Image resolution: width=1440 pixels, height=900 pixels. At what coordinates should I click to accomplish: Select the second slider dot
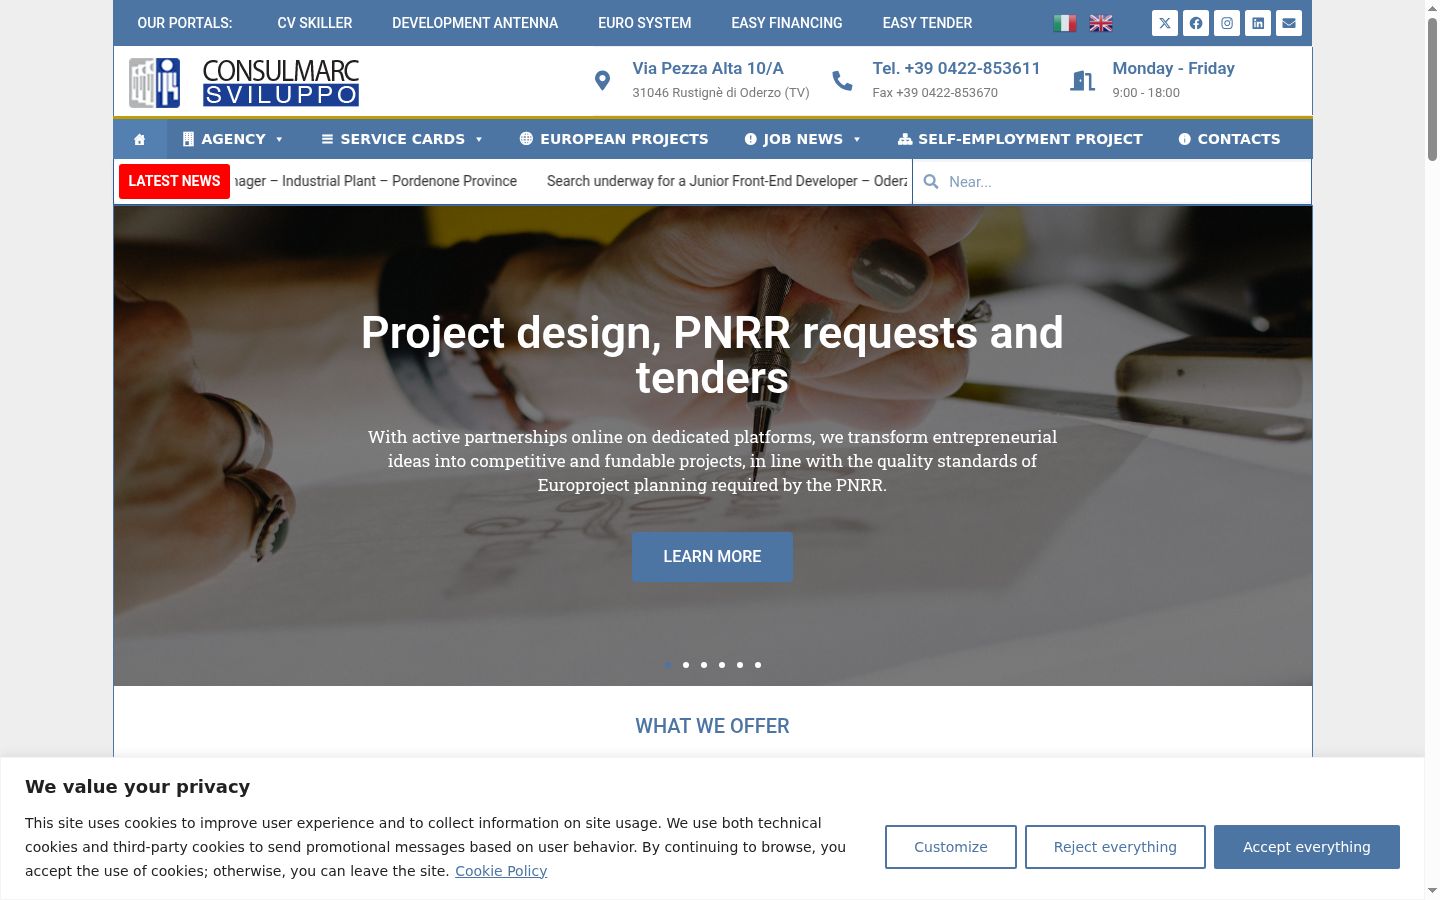[x=686, y=665]
